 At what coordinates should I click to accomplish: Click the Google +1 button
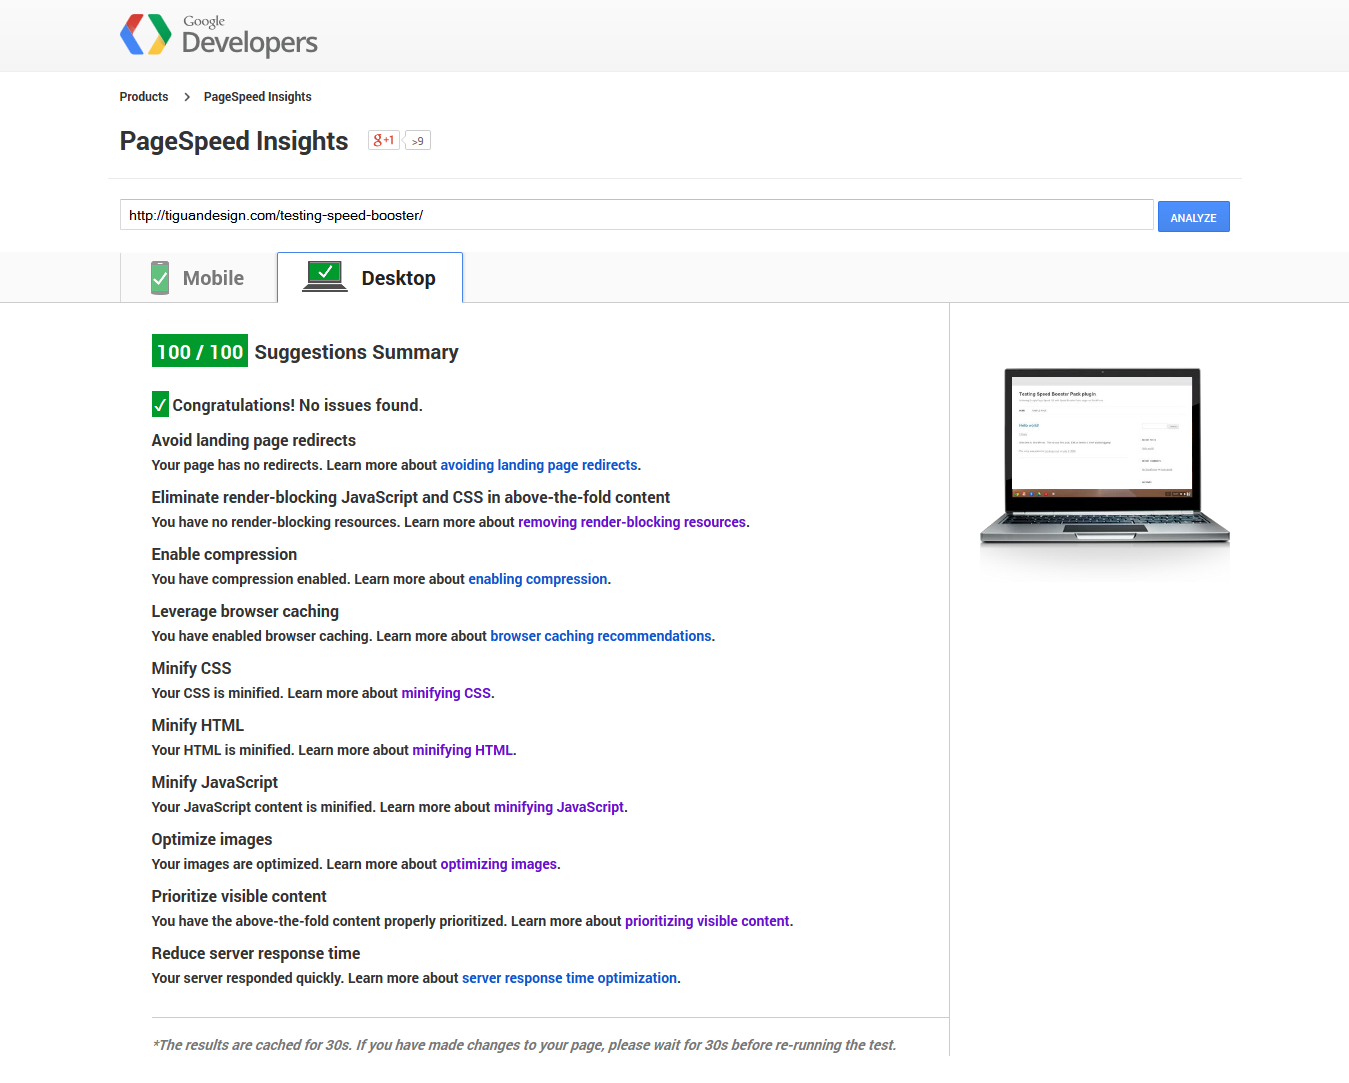384,141
